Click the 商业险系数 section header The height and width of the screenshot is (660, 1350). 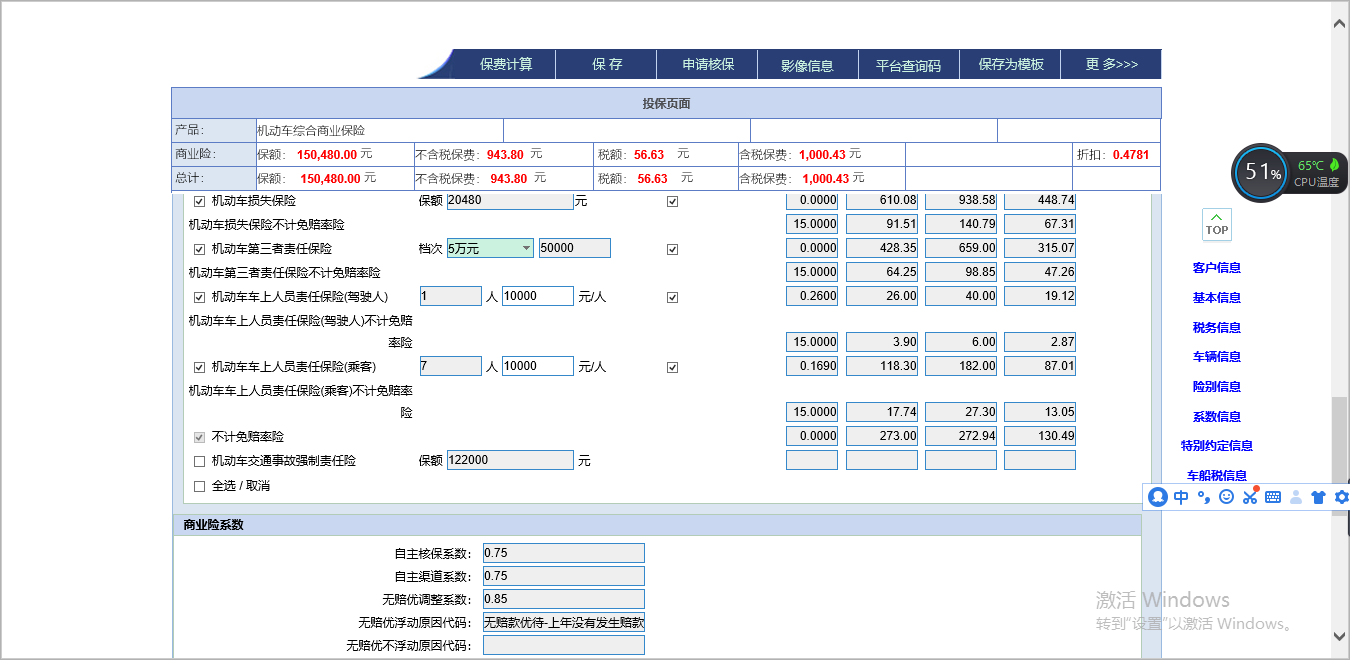[657, 525]
